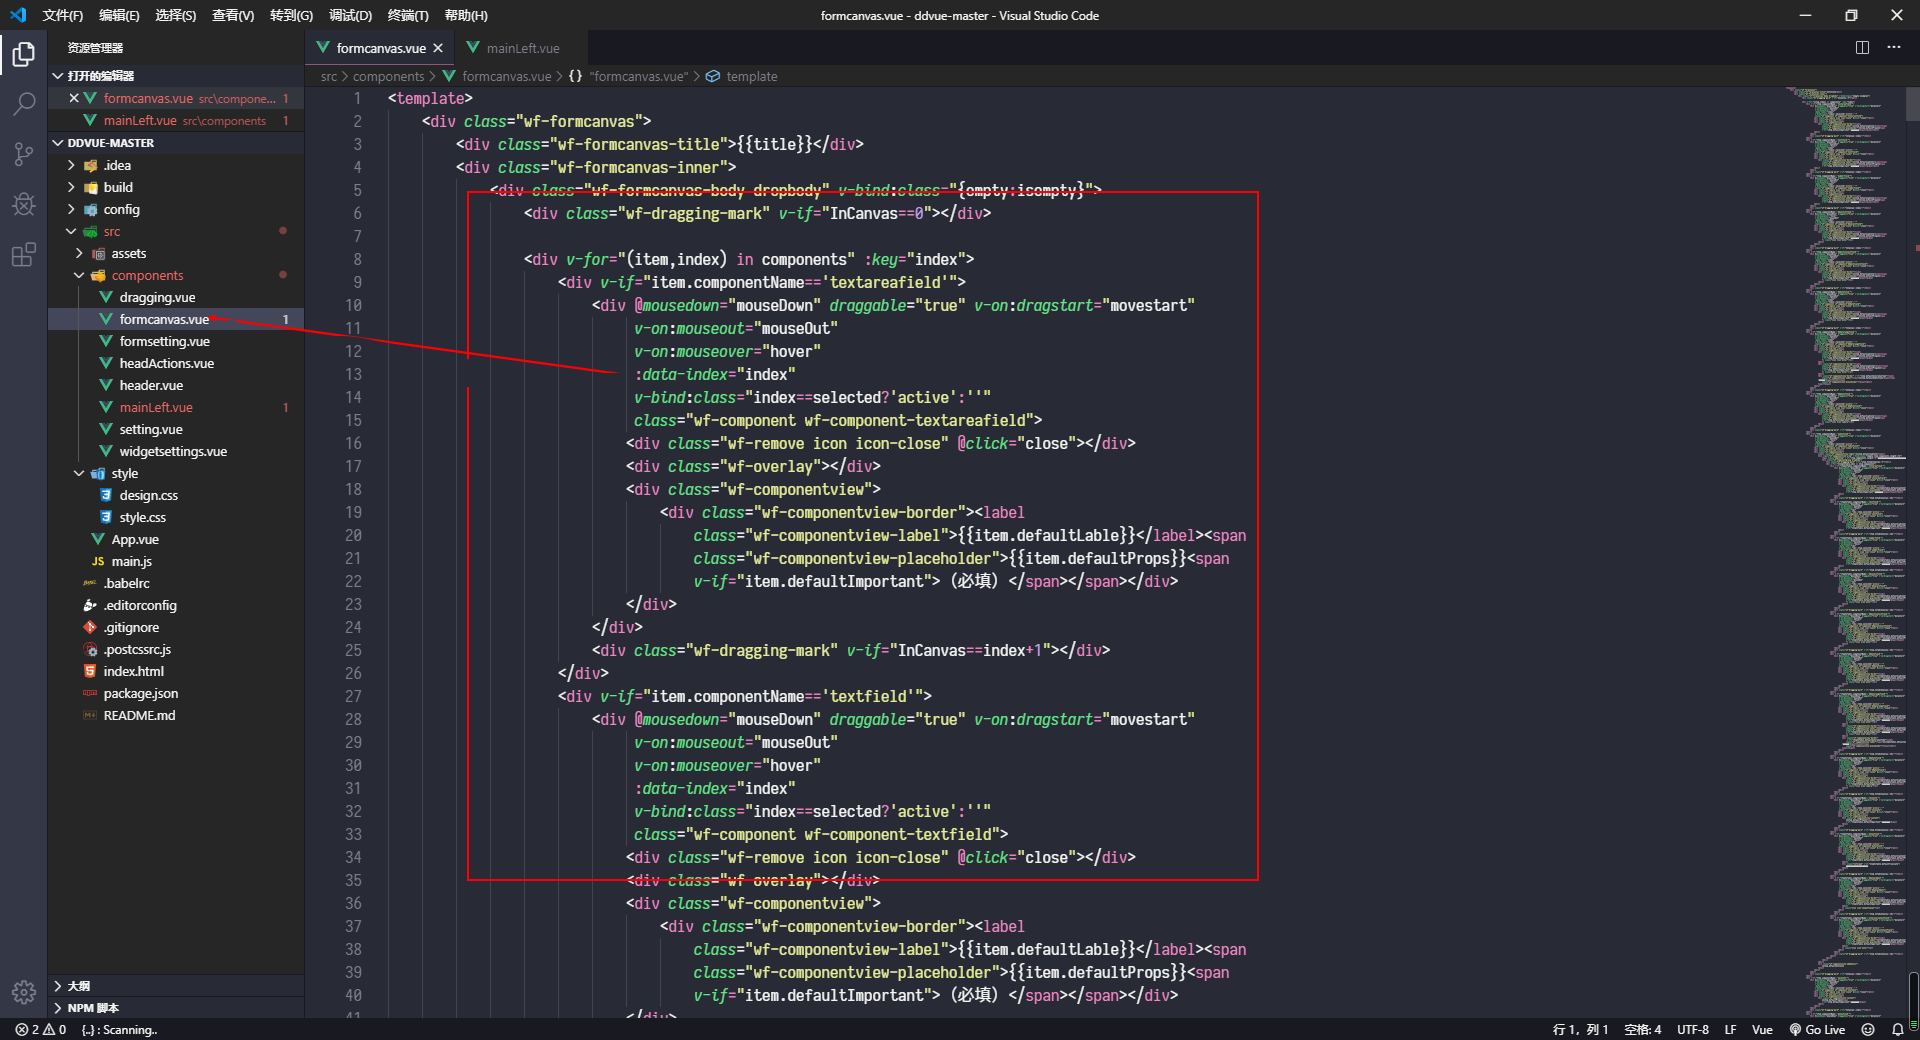This screenshot has width=1920, height=1040.
Task: Close formcanvas.vue in open editors list
Action: 74,98
